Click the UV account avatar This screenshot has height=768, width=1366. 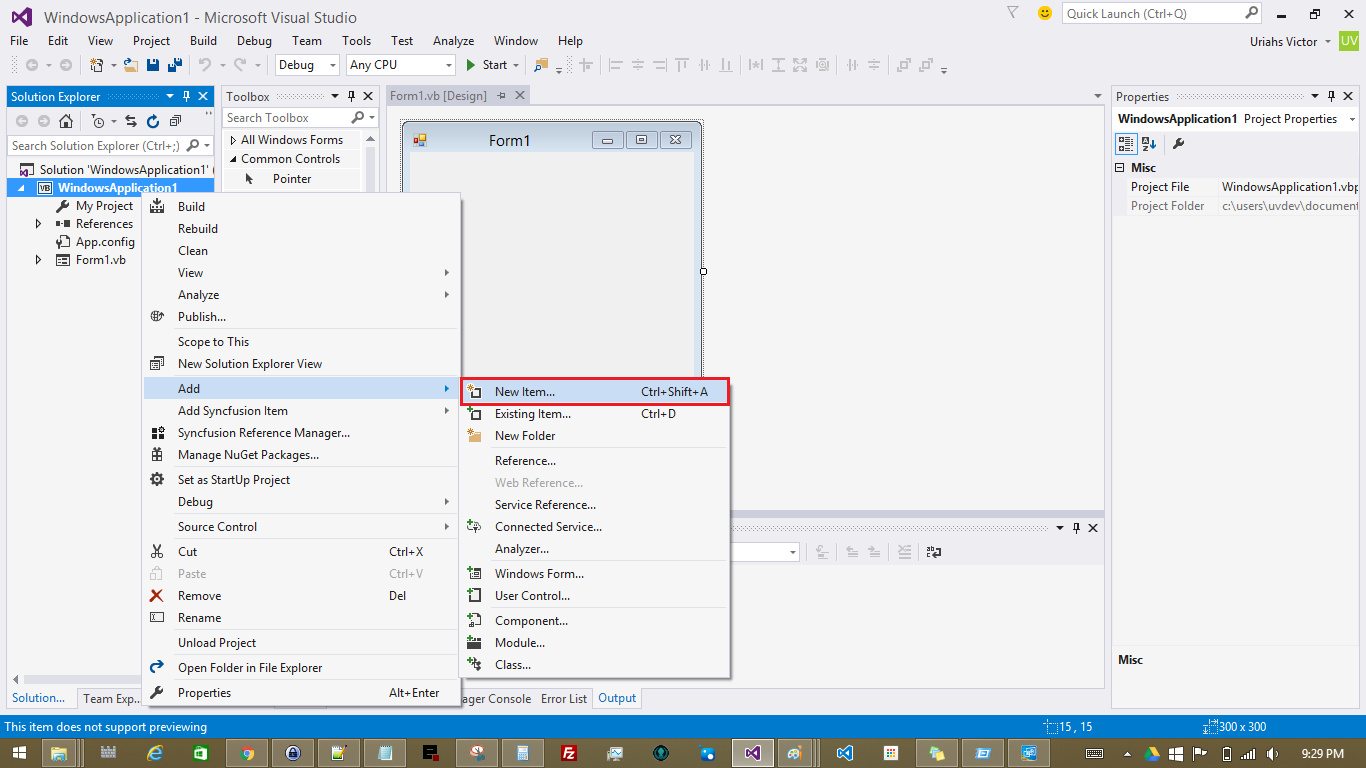tap(1350, 41)
